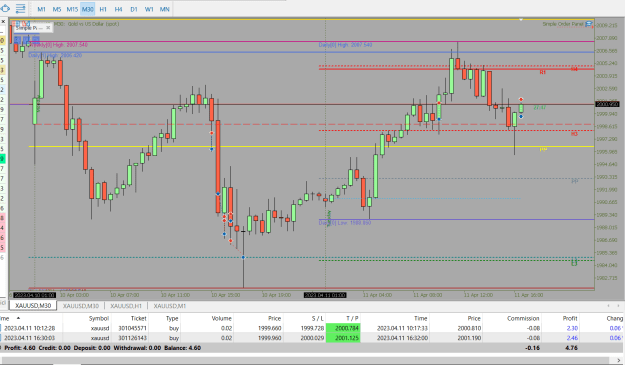Open the second XAUUSD,M30 chart tab
Viewport: 625px width, 365px height.
81,306
